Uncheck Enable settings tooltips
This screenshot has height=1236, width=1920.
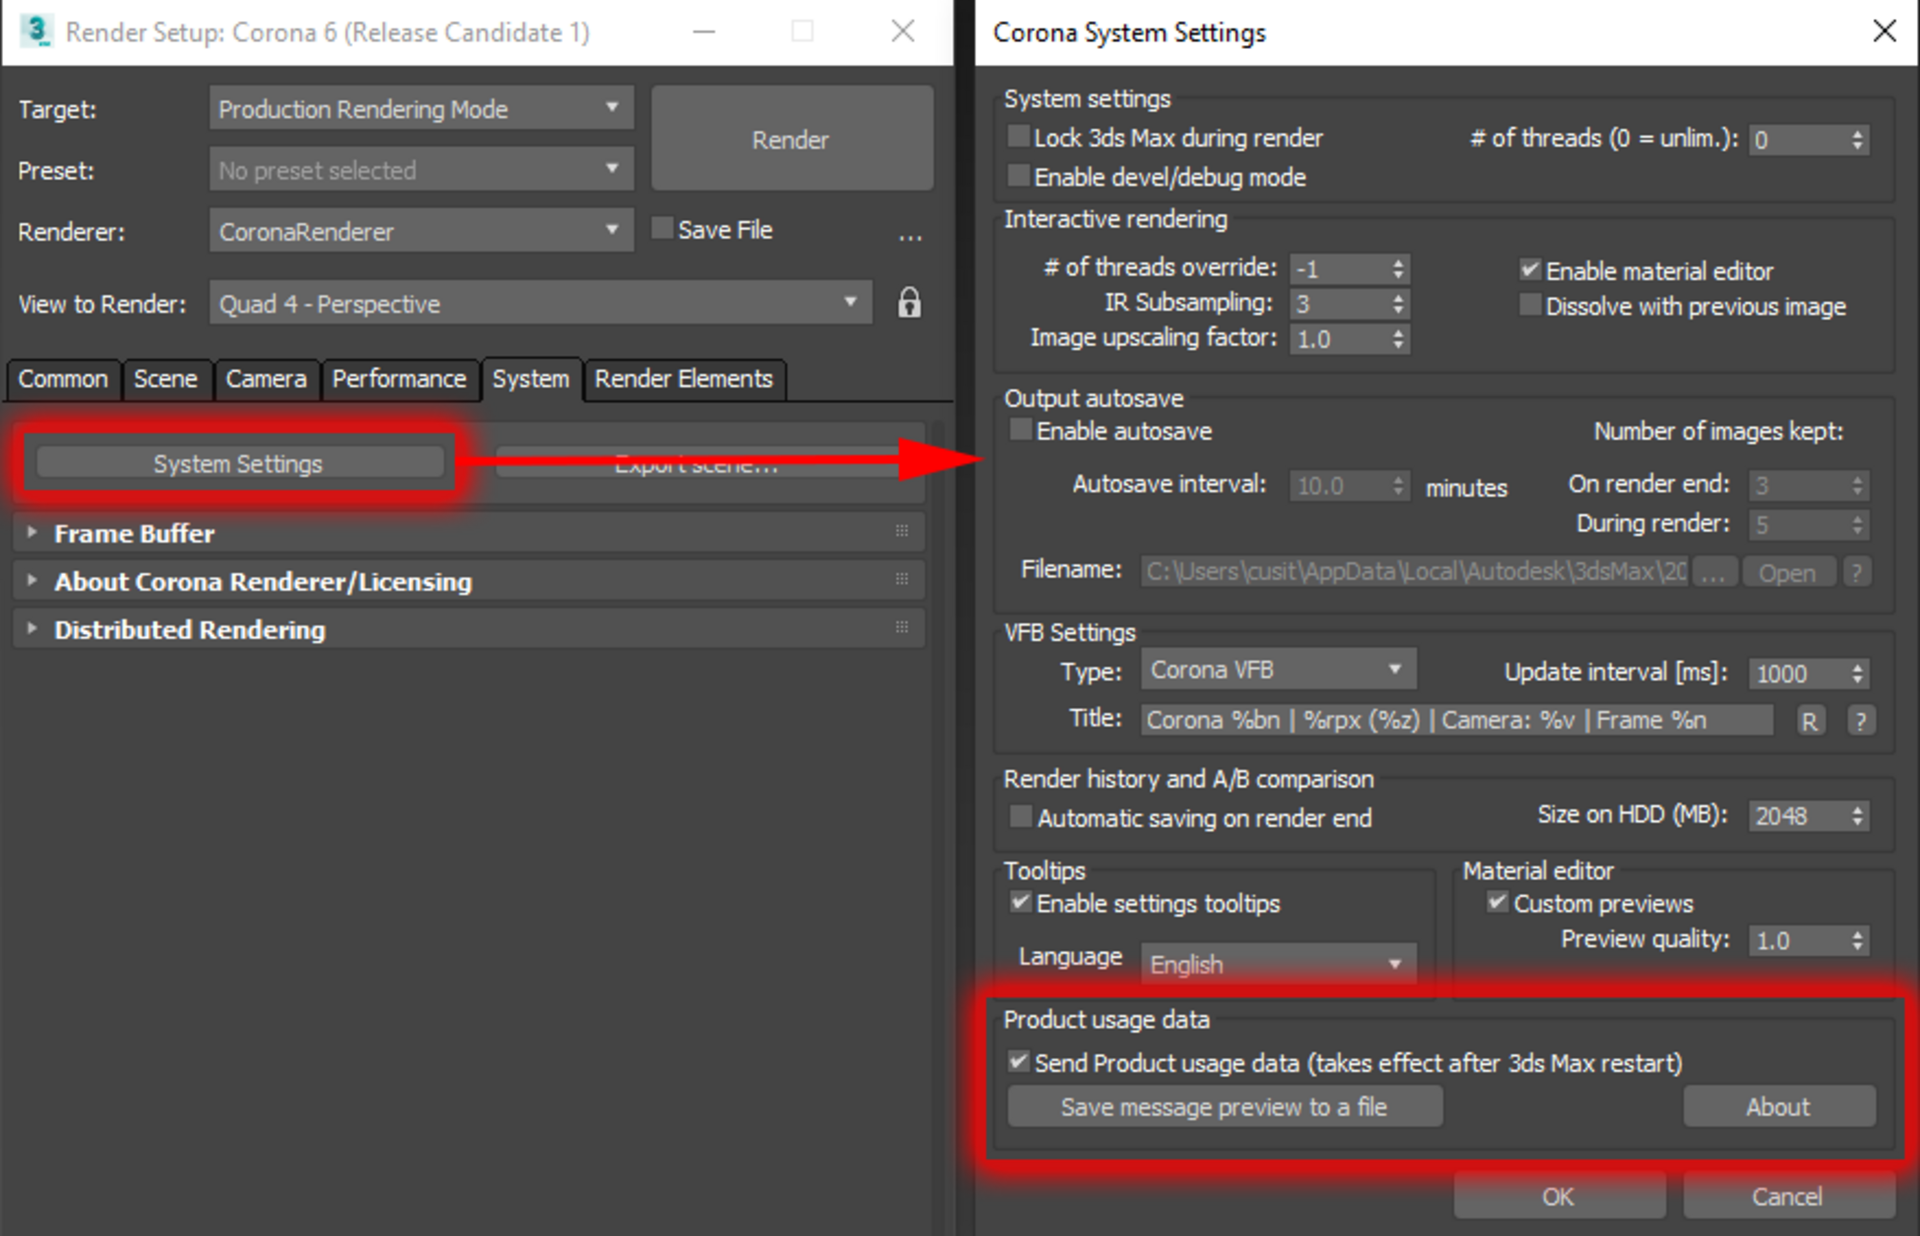(1020, 902)
